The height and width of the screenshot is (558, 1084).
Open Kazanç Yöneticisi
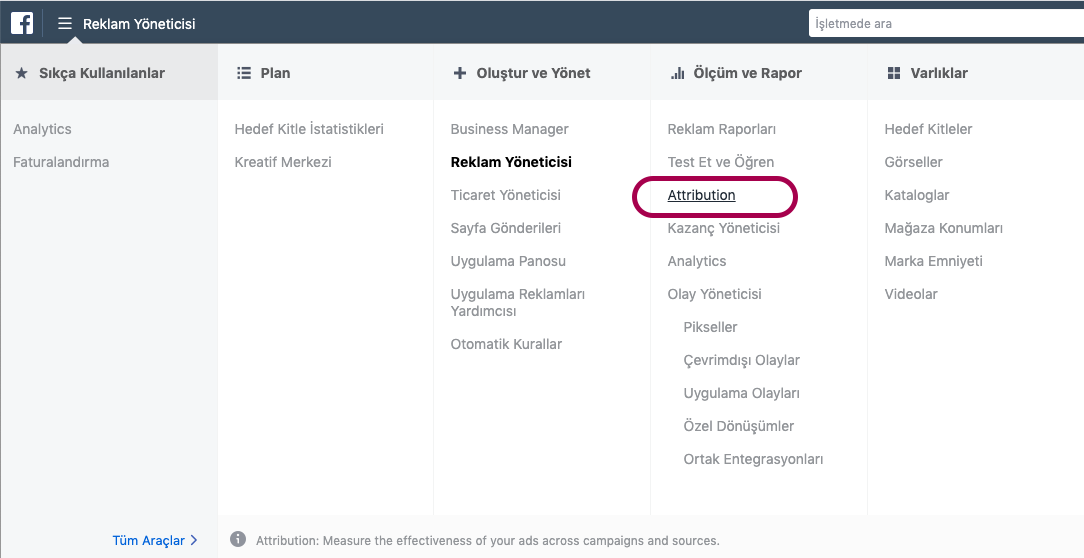(x=723, y=228)
